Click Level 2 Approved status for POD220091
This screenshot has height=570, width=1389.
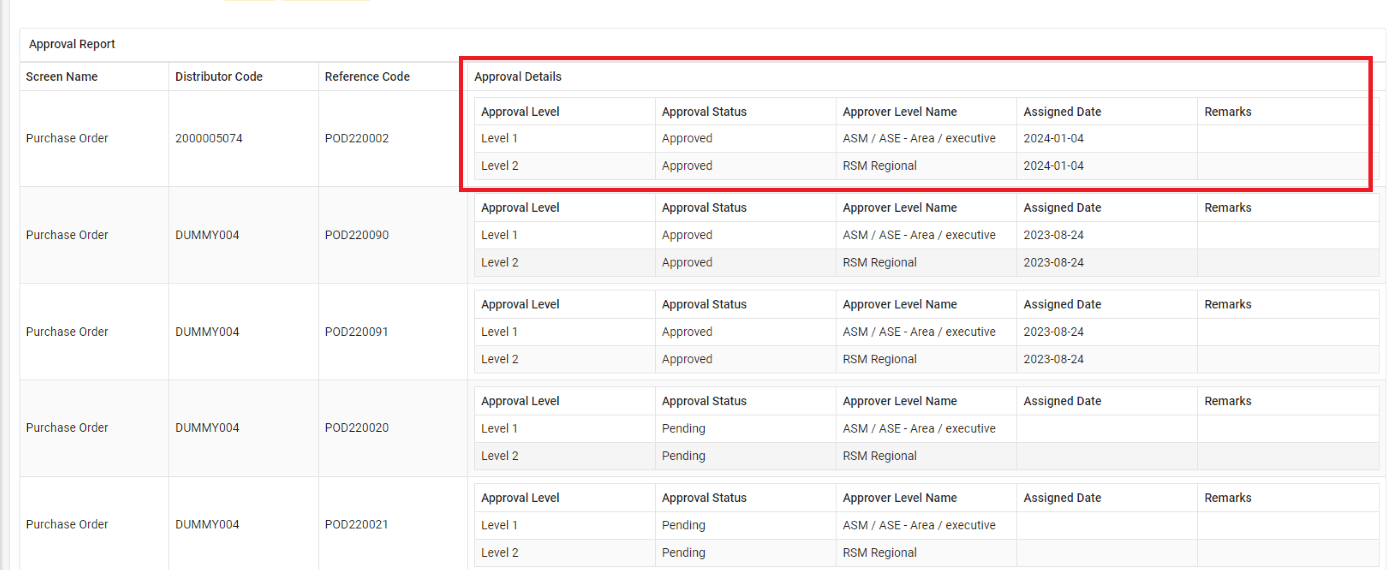click(x=687, y=359)
